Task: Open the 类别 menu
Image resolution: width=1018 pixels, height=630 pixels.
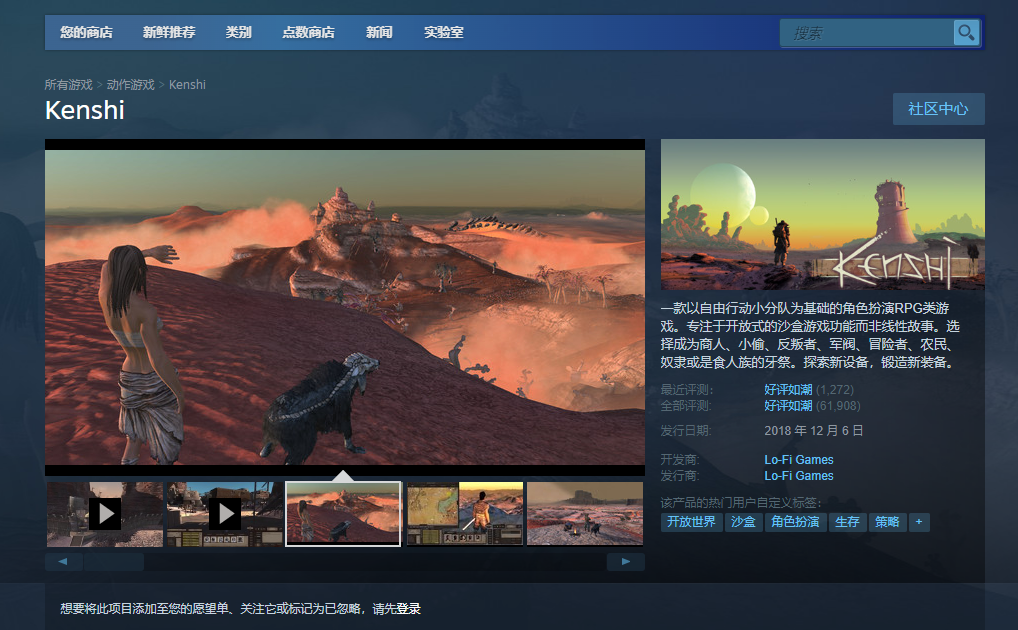Action: (238, 32)
